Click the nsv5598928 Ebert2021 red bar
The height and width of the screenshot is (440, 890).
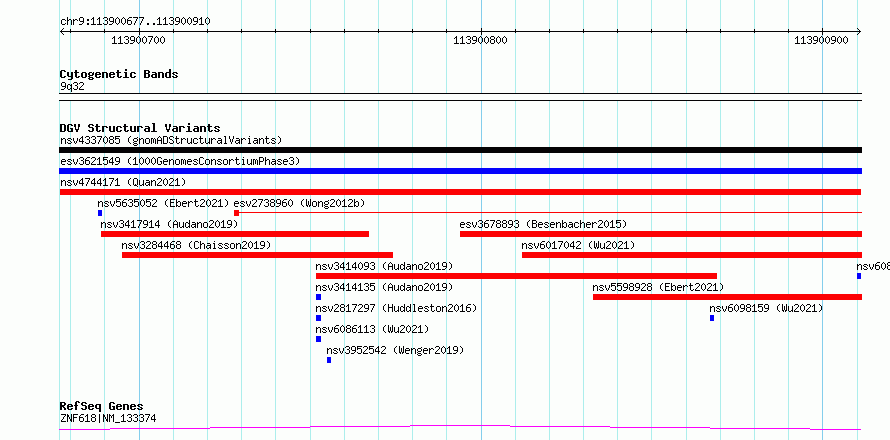pyautogui.click(x=727, y=297)
